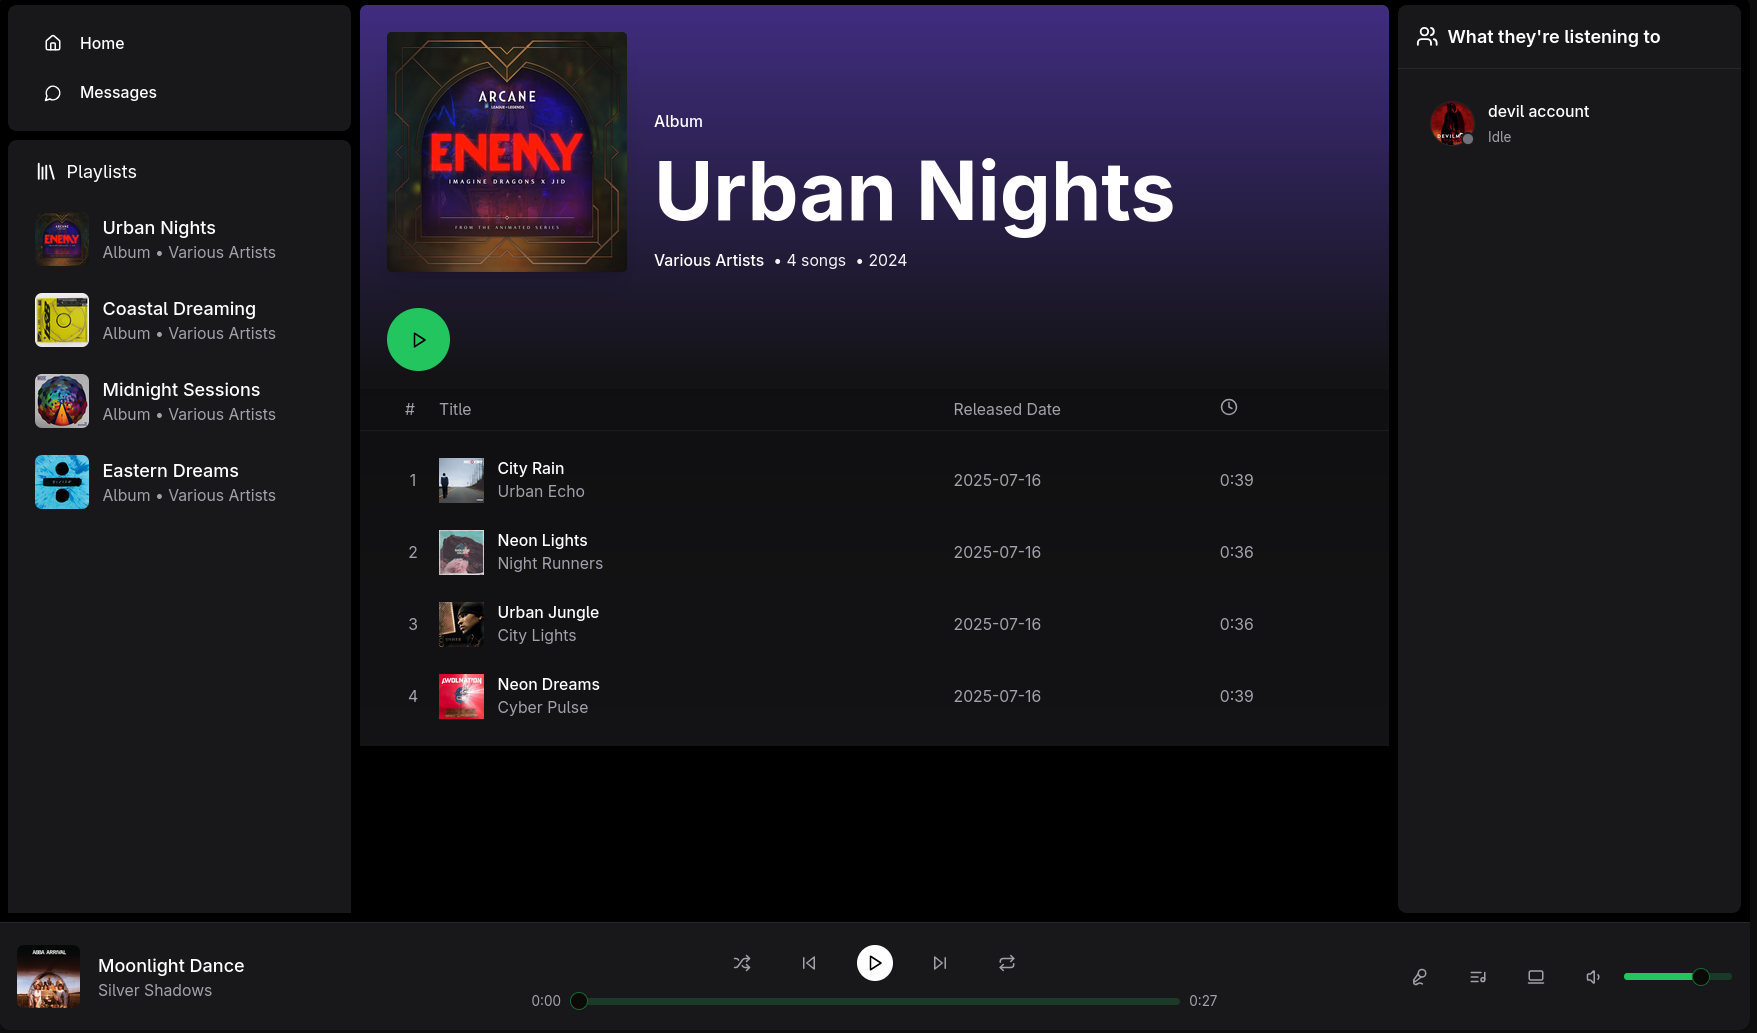The width and height of the screenshot is (1757, 1033).
Task: Mute audio with the speaker icon
Action: coord(1593,977)
